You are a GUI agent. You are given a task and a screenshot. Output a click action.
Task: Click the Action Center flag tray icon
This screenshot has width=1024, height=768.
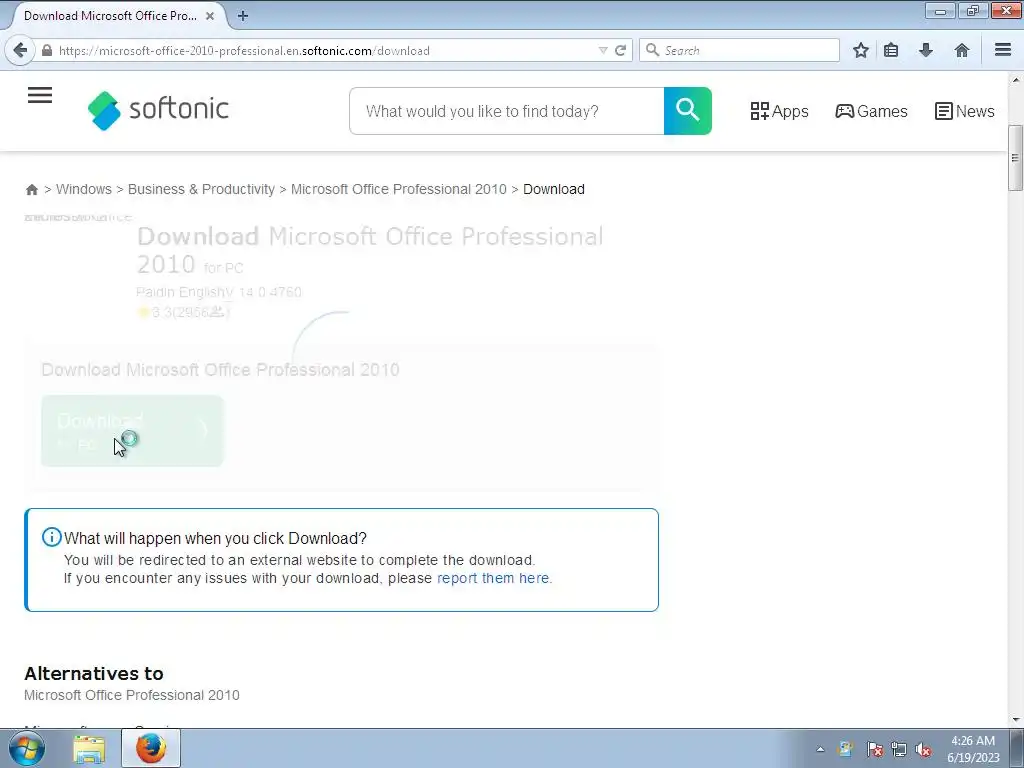point(874,749)
